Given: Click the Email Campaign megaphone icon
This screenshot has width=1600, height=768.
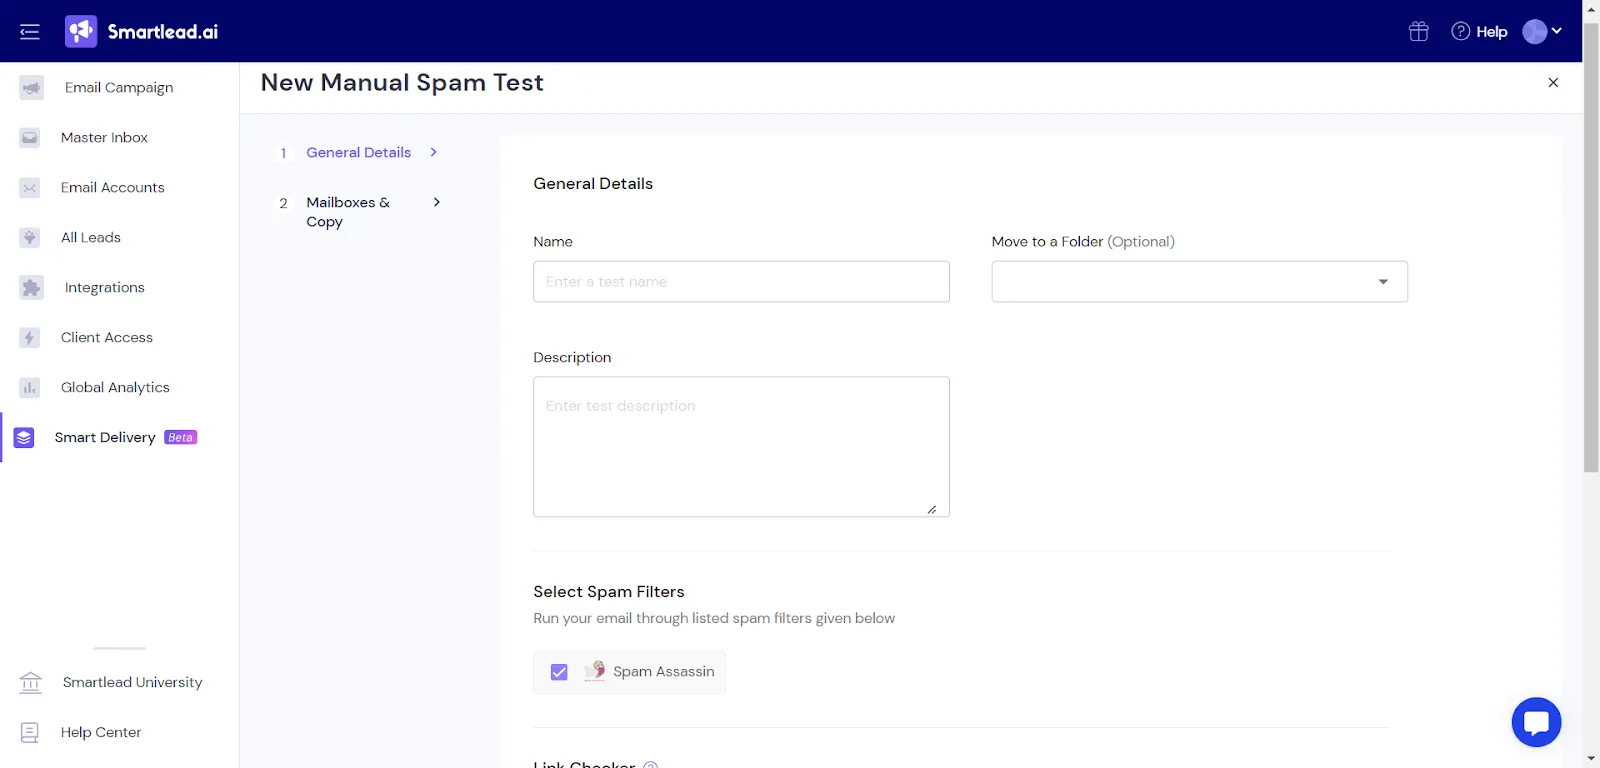Looking at the screenshot, I should coord(32,88).
